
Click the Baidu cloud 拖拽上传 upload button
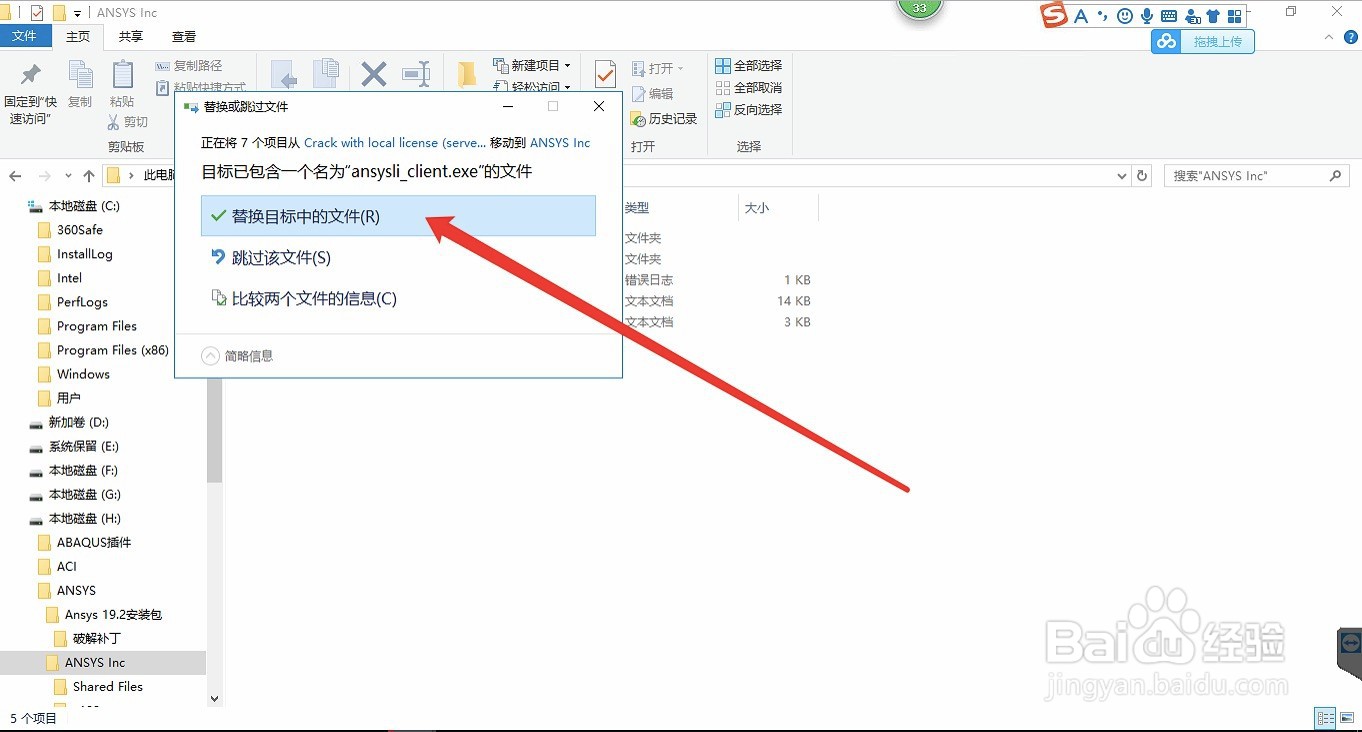coord(1203,41)
